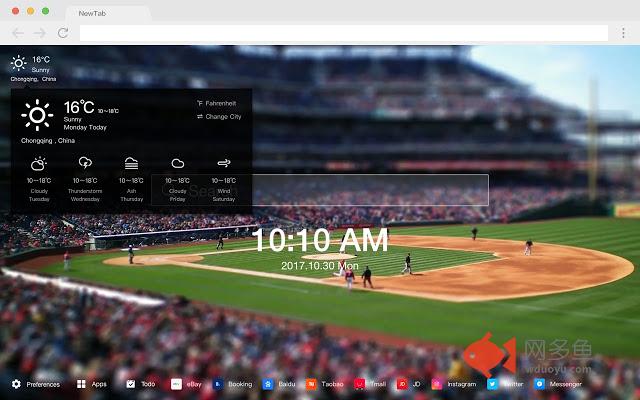The height and width of the screenshot is (400, 640).
Task: Launch the eBay shortcut icon
Action: (177, 384)
